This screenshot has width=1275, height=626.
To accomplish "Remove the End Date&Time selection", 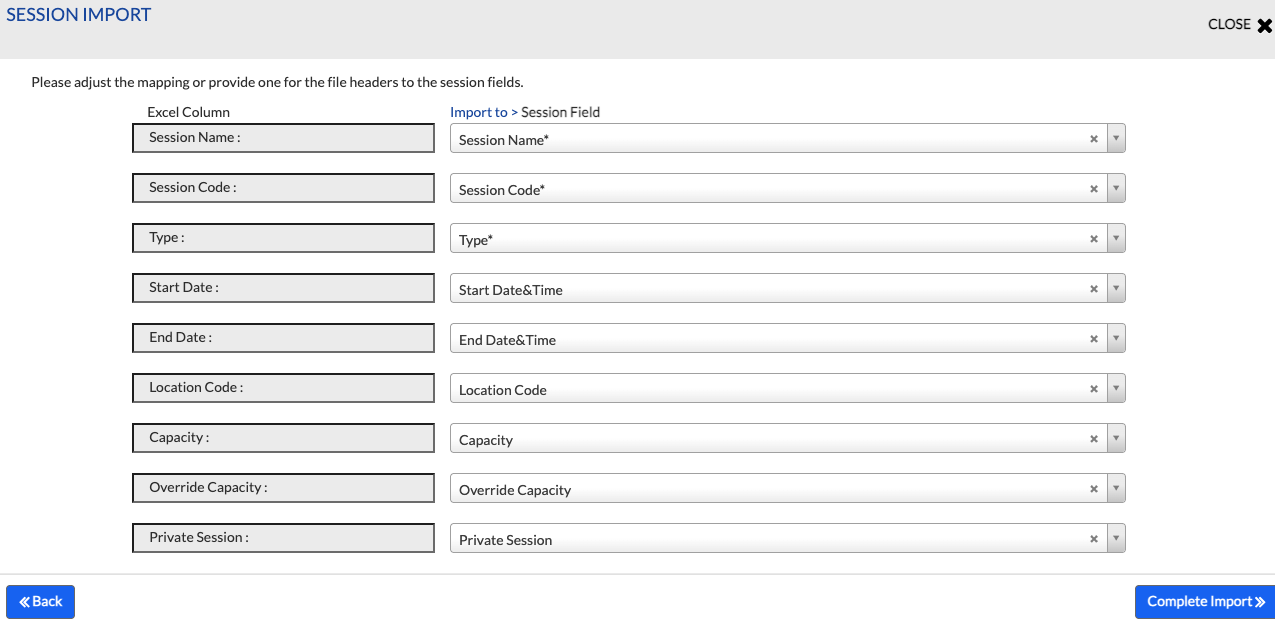I will pyautogui.click(x=1094, y=339).
